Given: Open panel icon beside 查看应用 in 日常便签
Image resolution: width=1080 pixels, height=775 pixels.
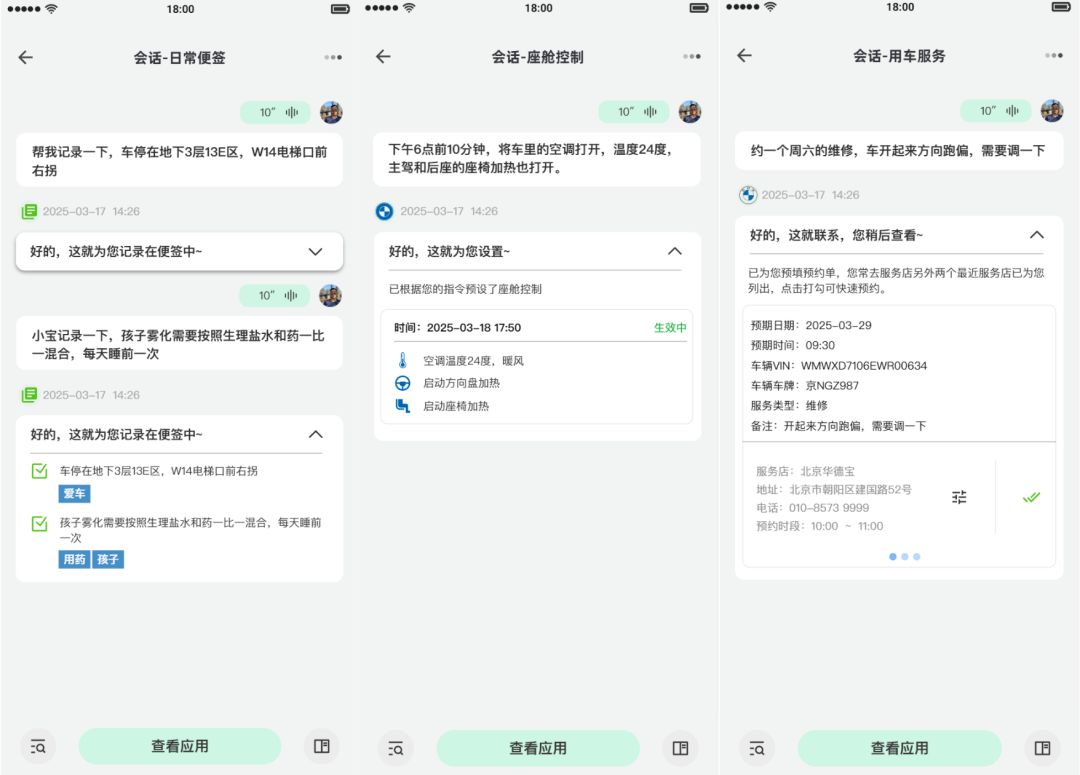Looking at the screenshot, I should click(x=321, y=746).
